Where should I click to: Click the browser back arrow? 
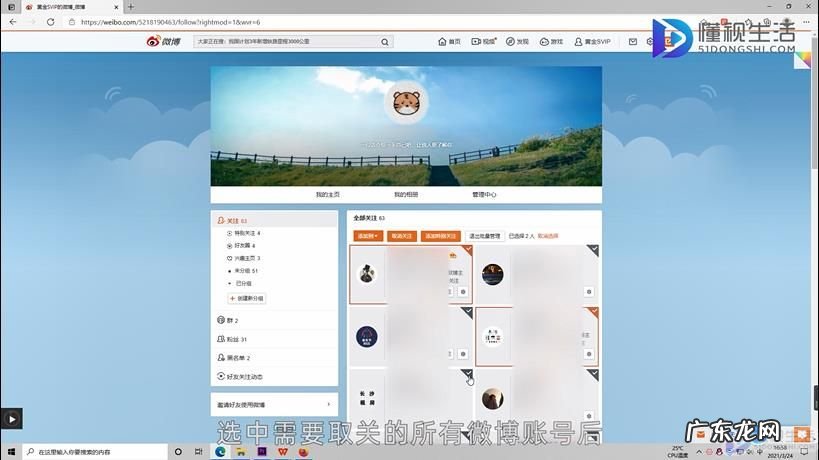13,22
